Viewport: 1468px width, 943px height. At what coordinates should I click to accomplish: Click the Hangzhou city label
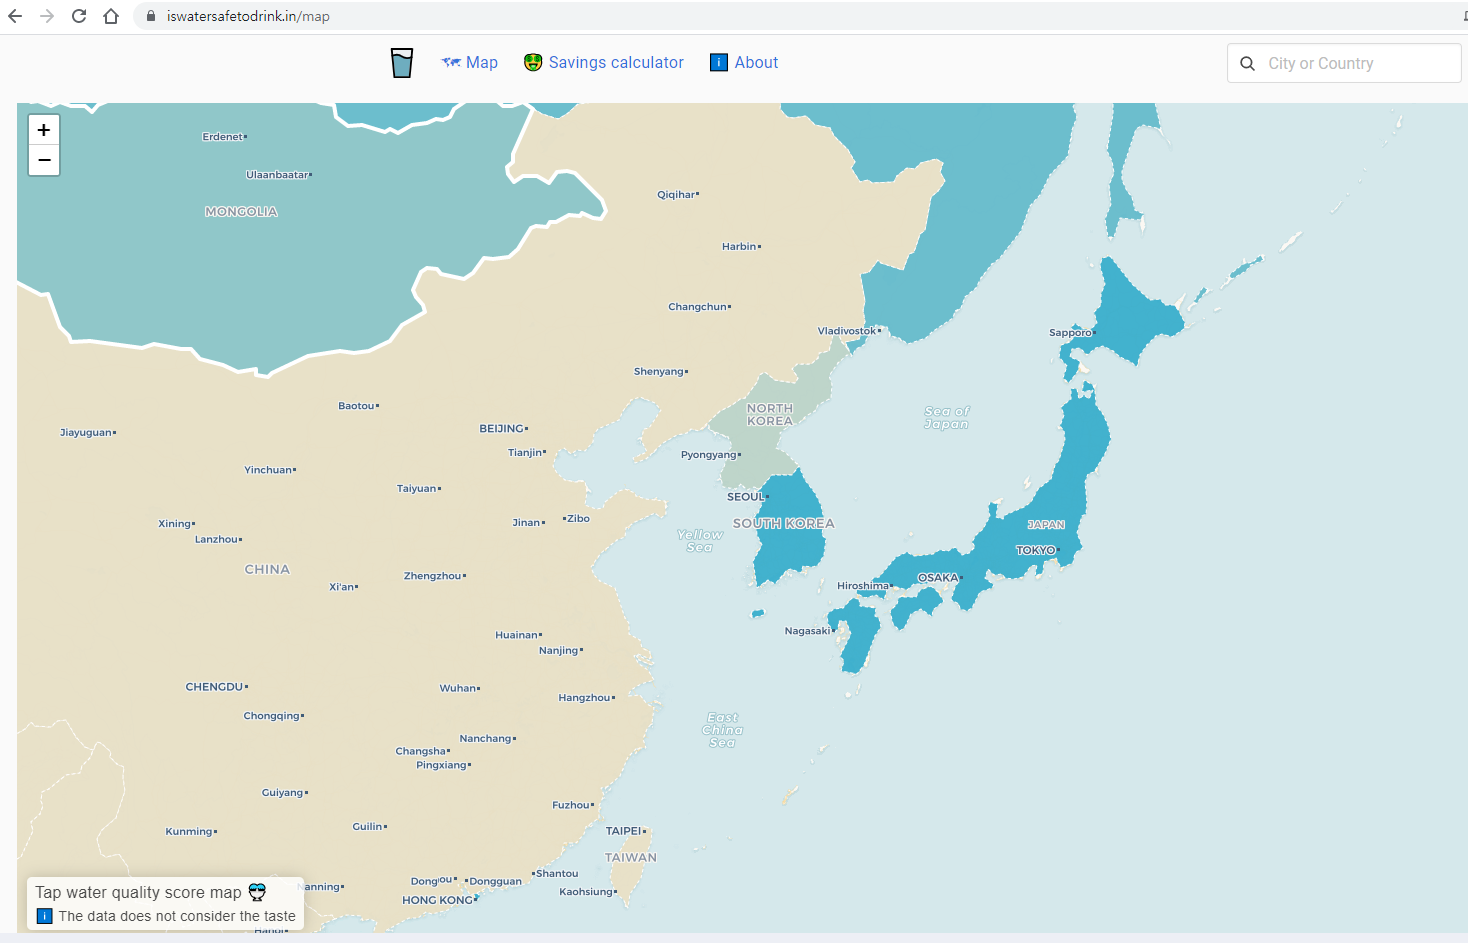(584, 697)
